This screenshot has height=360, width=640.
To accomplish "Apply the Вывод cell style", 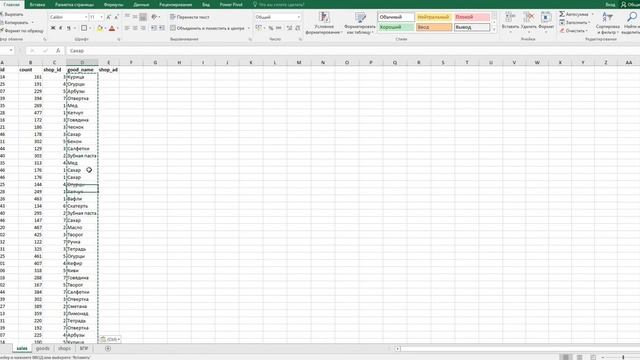I will coord(472,27).
